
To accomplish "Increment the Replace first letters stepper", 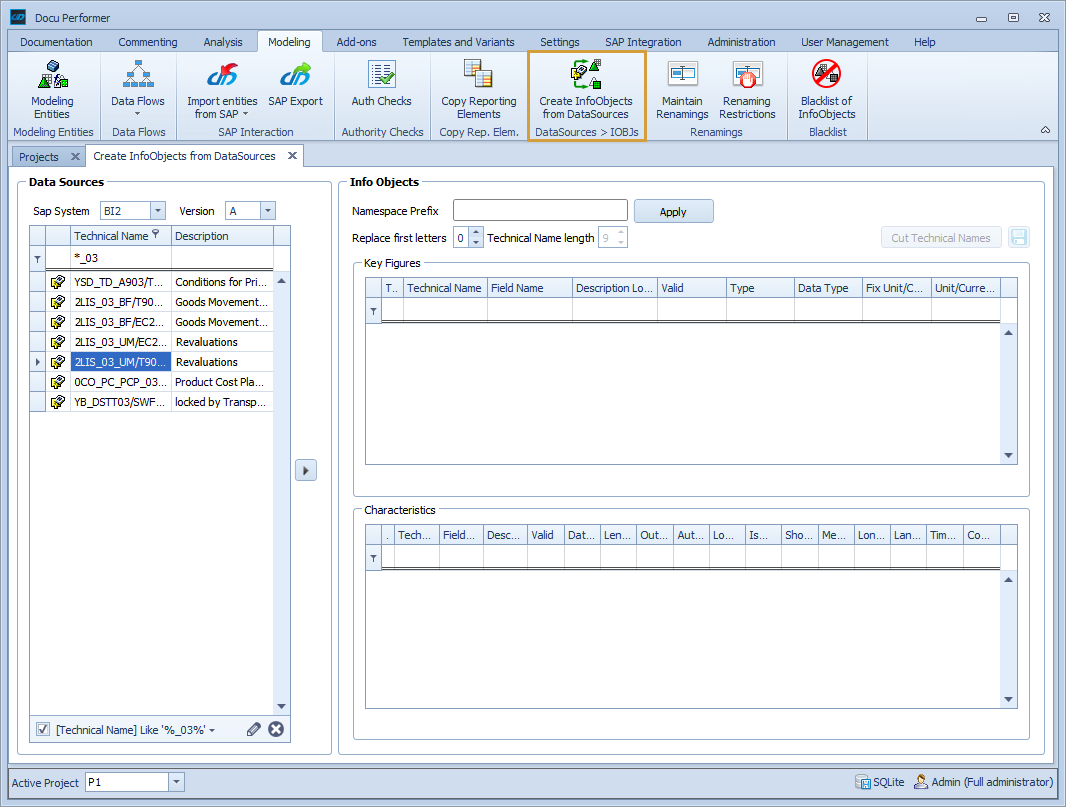I will click(x=475, y=233).
